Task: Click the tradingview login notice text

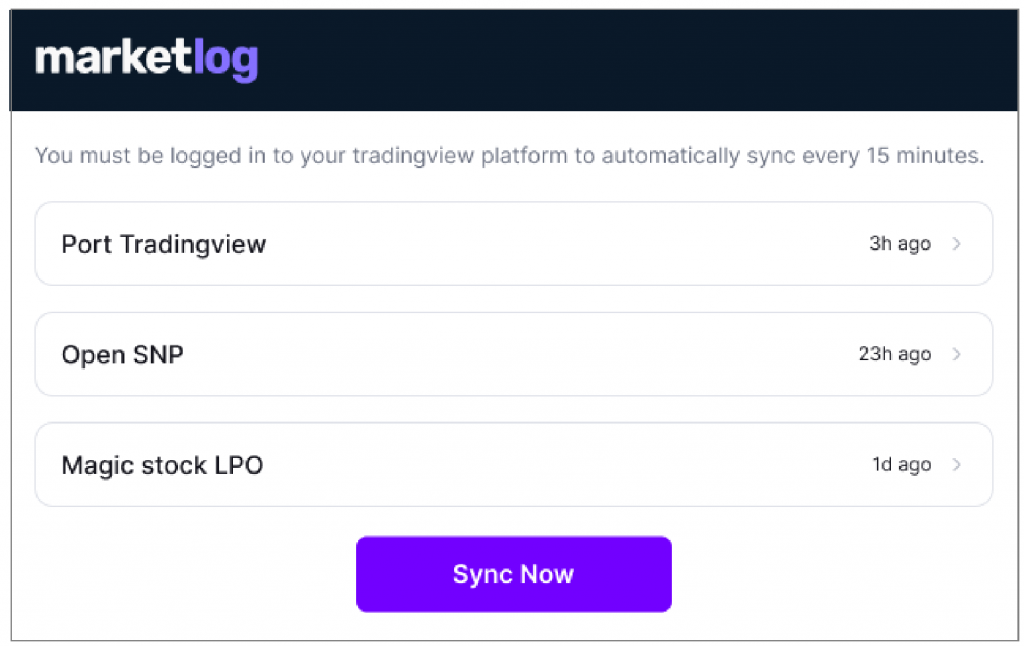Action: coord(509,156)
